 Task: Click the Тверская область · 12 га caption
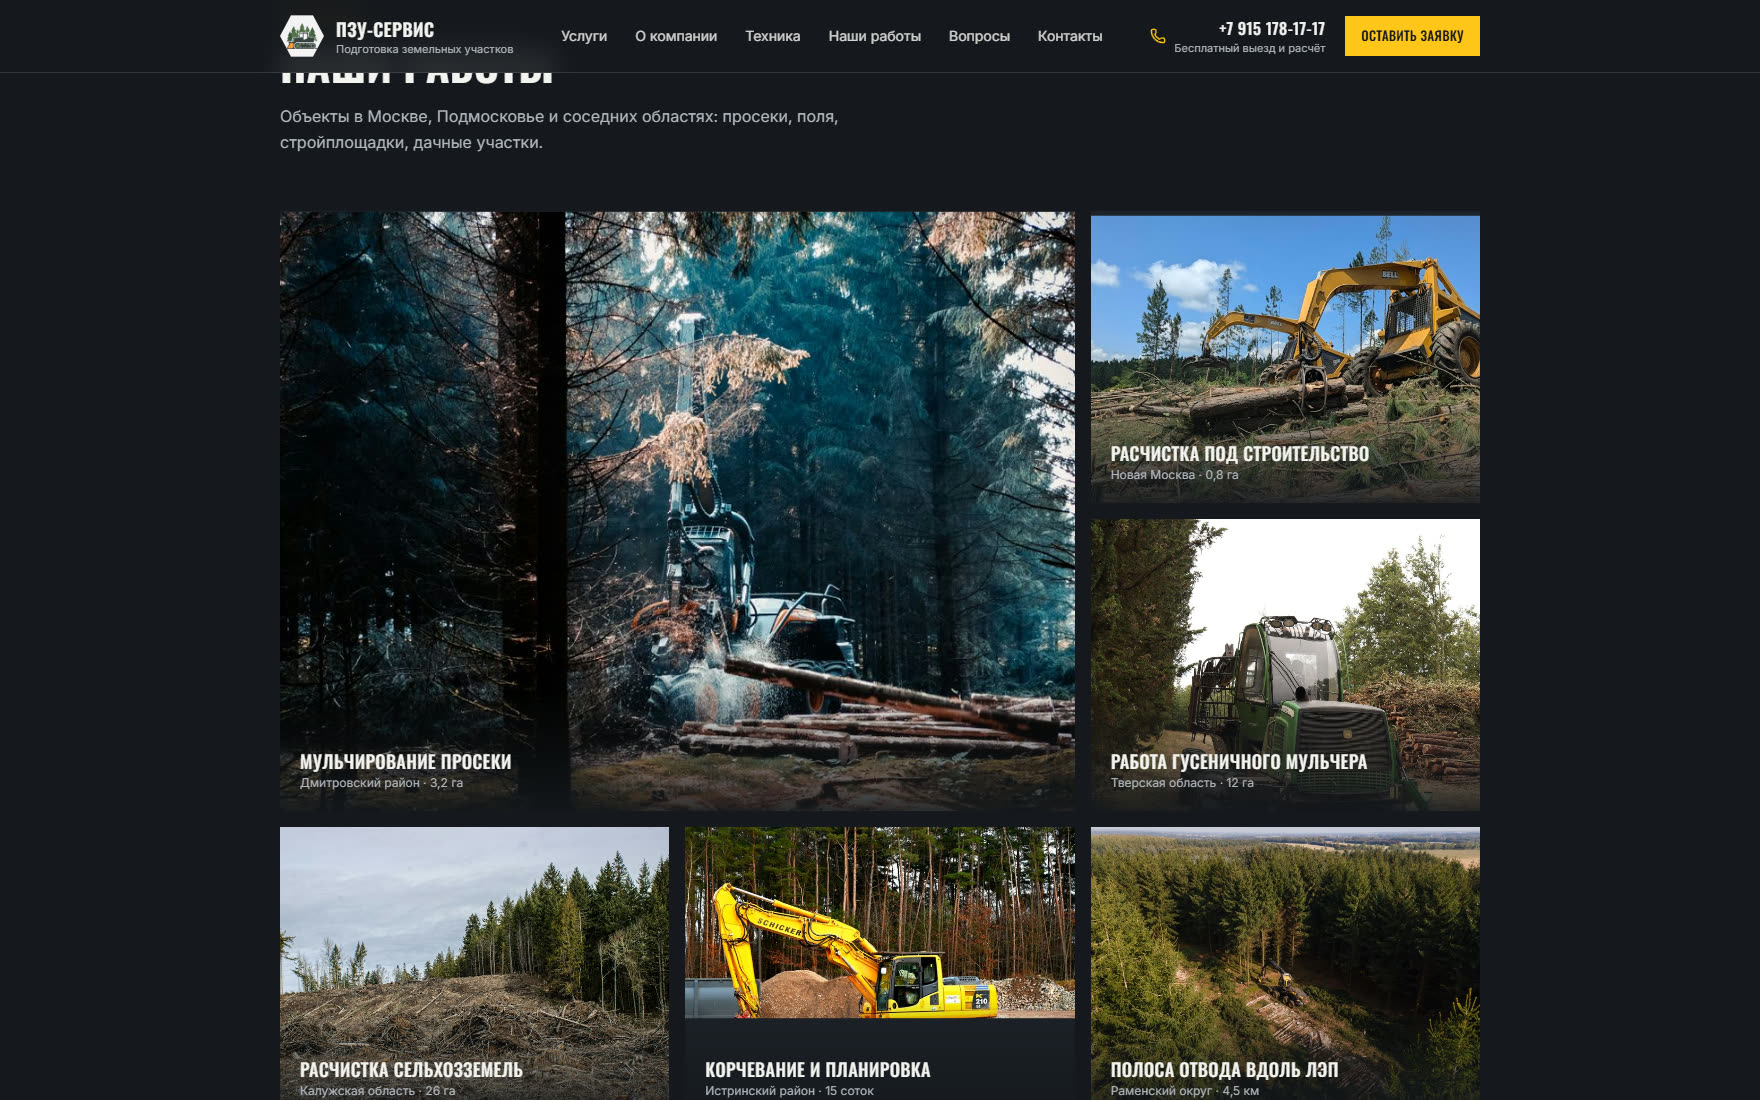[1182, 783]
